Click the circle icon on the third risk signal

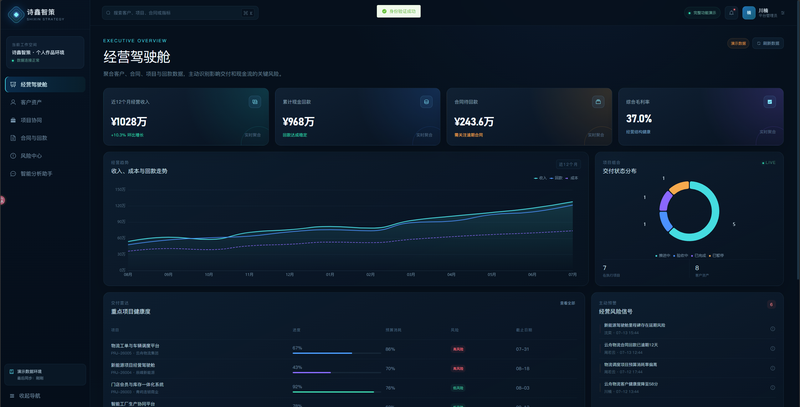pos(772,368)
